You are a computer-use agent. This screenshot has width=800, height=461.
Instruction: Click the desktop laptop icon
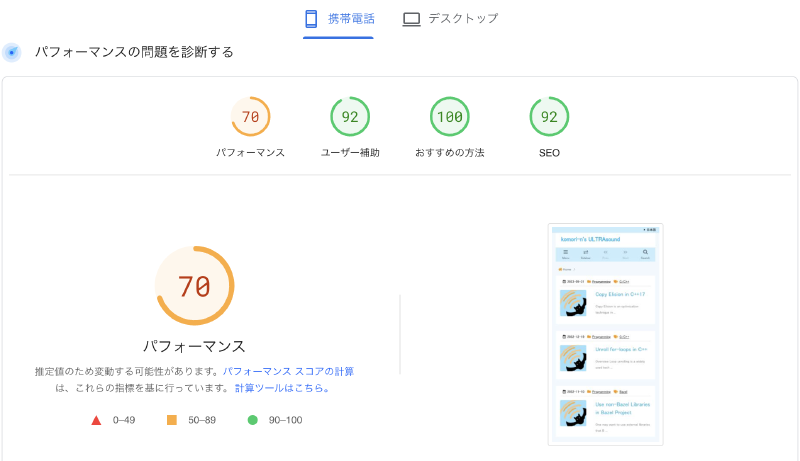point(411,19)
